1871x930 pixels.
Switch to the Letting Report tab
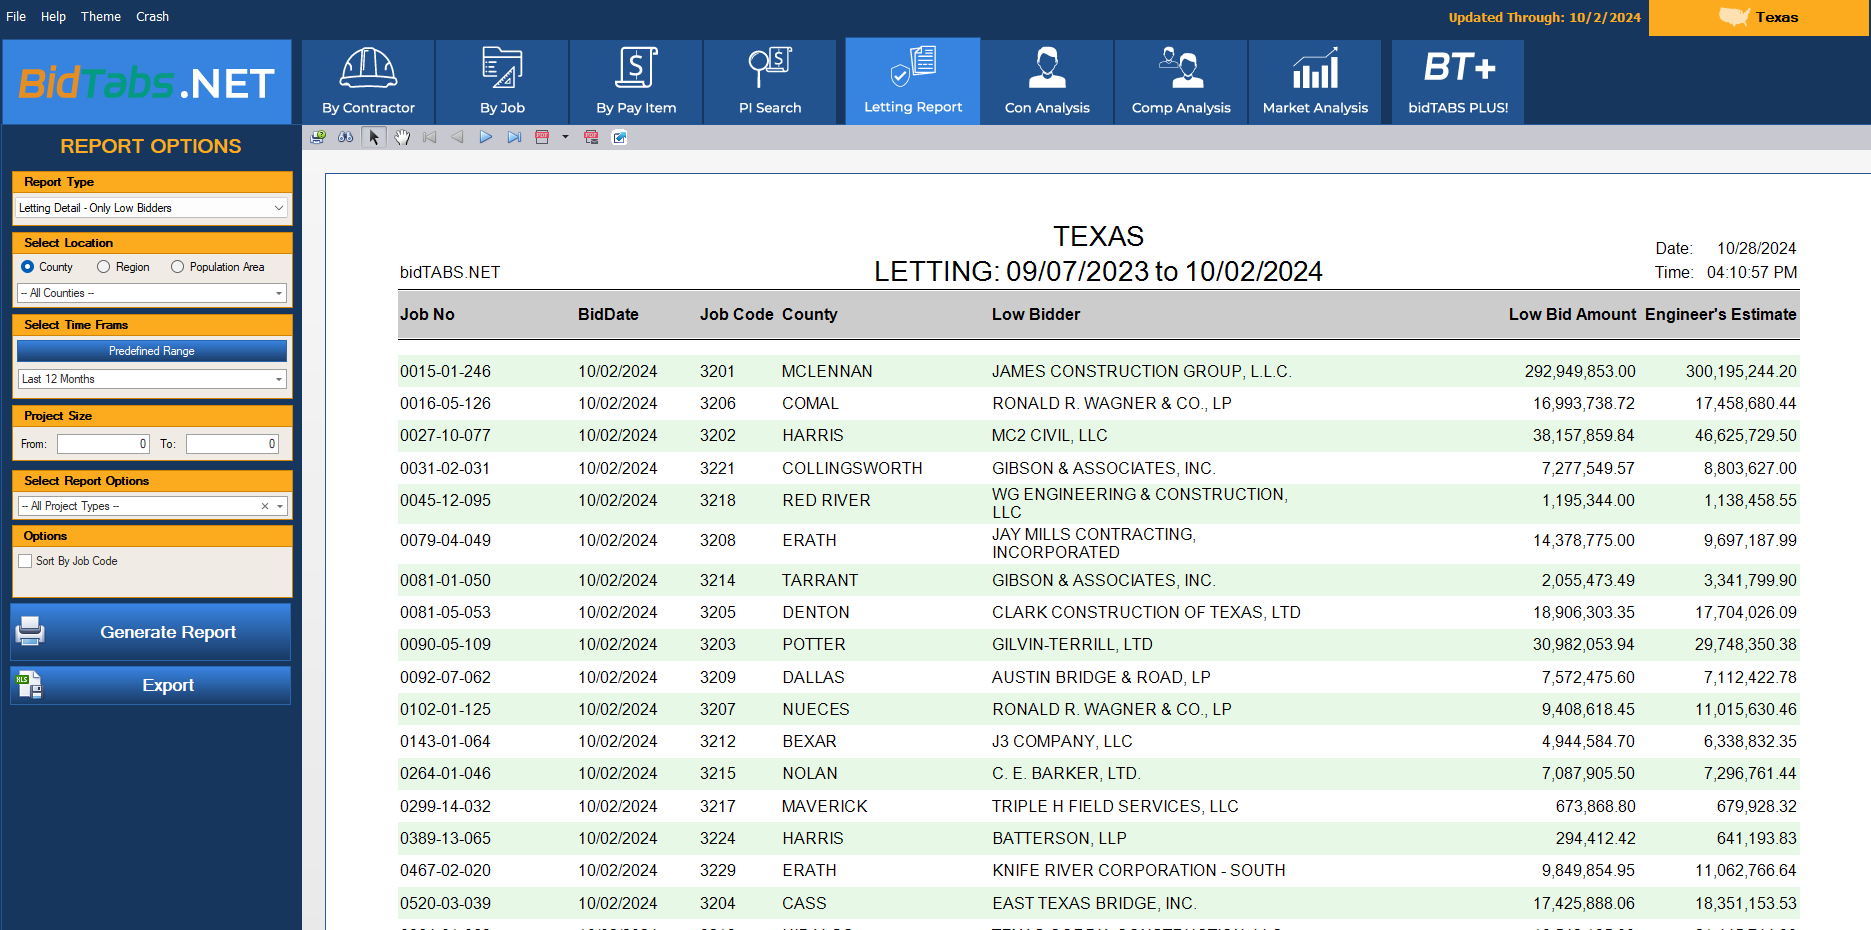tap(913, 81)
